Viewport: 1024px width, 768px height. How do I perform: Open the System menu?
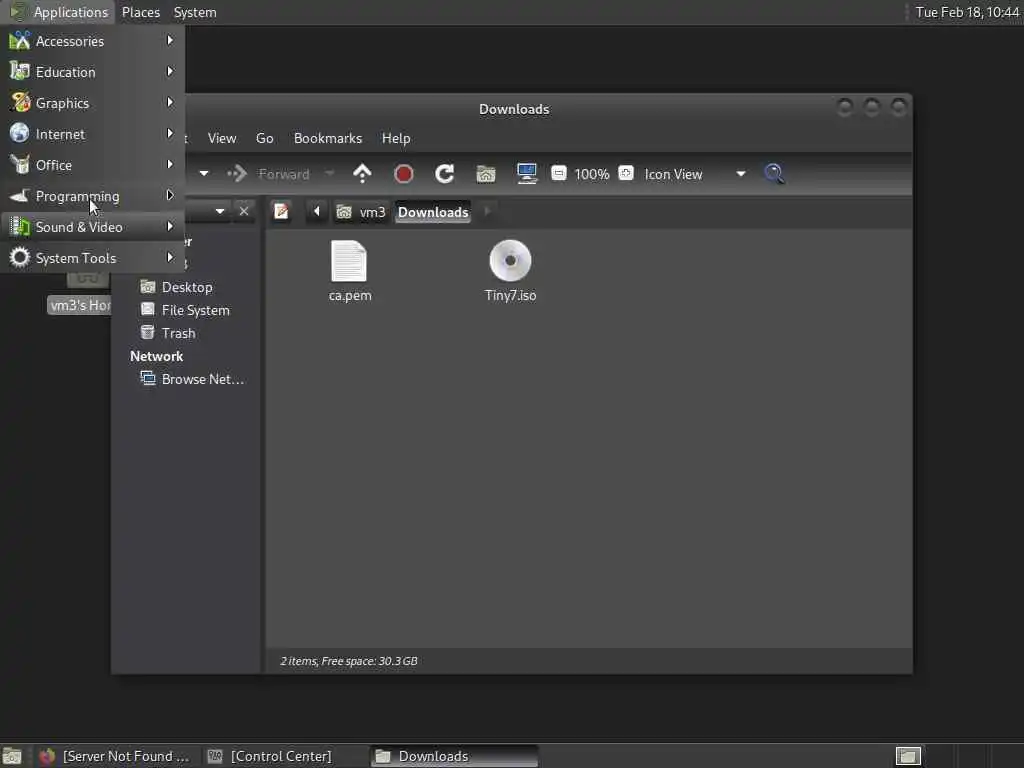pos(195,12)
